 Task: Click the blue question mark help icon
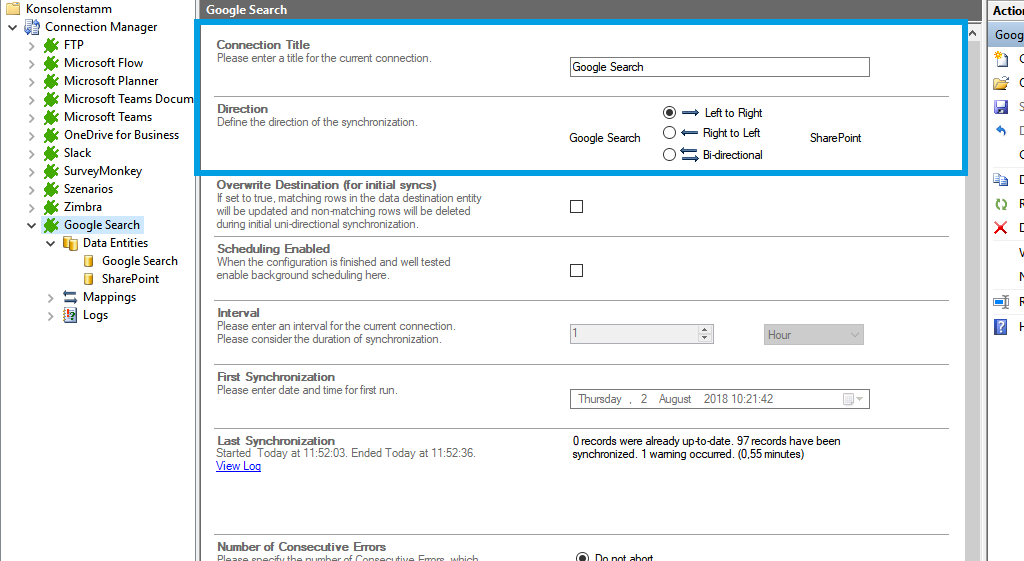[1001, 326]
